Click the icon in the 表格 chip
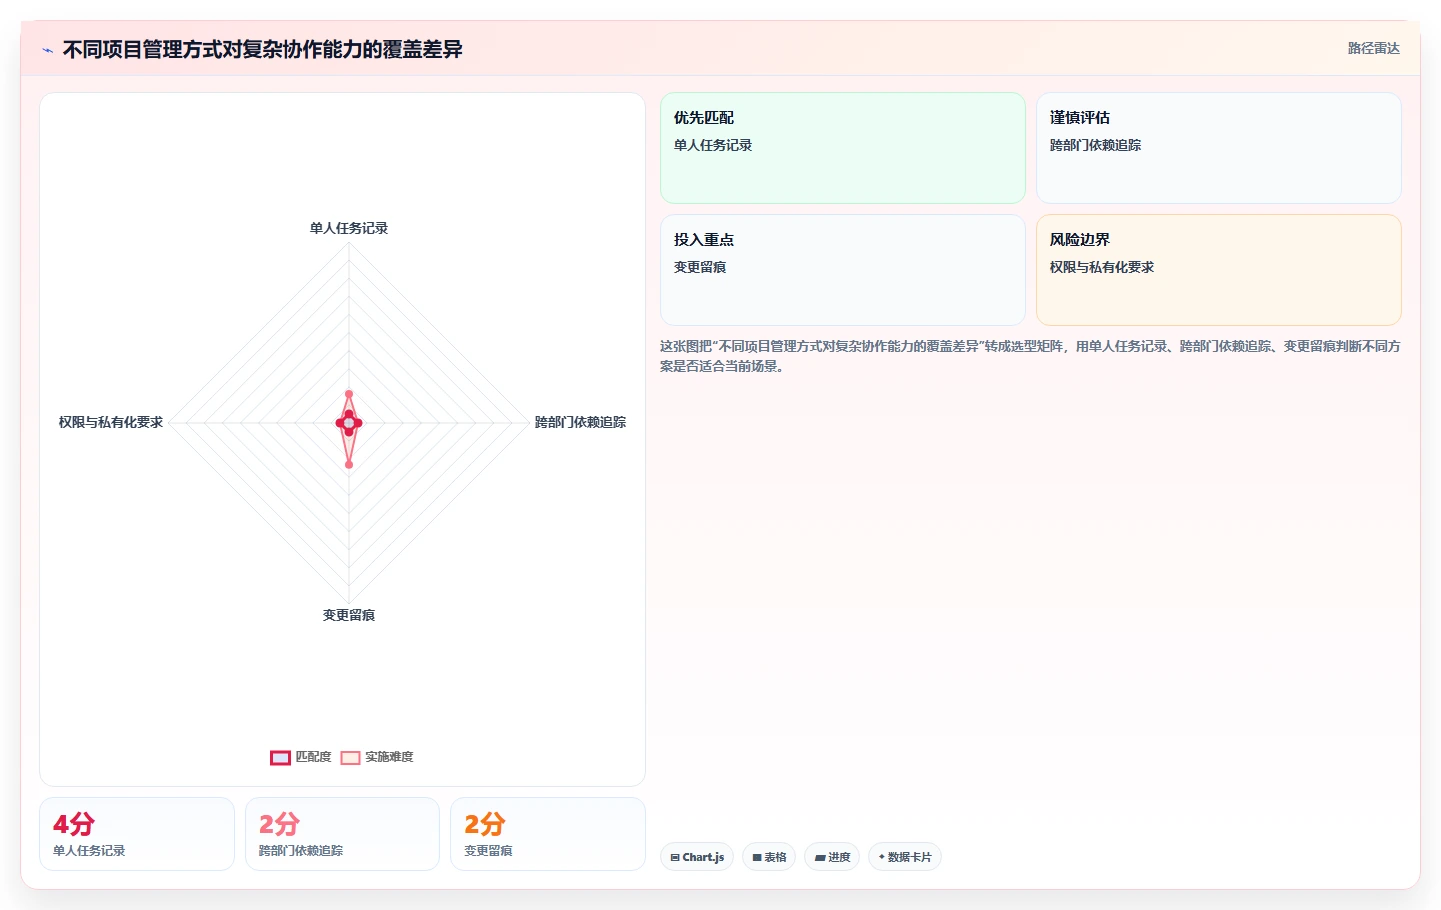 click(x=757, y=858)
